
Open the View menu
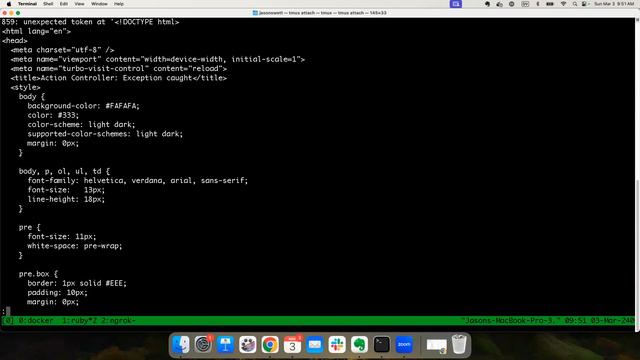click(x=79, y=4)
